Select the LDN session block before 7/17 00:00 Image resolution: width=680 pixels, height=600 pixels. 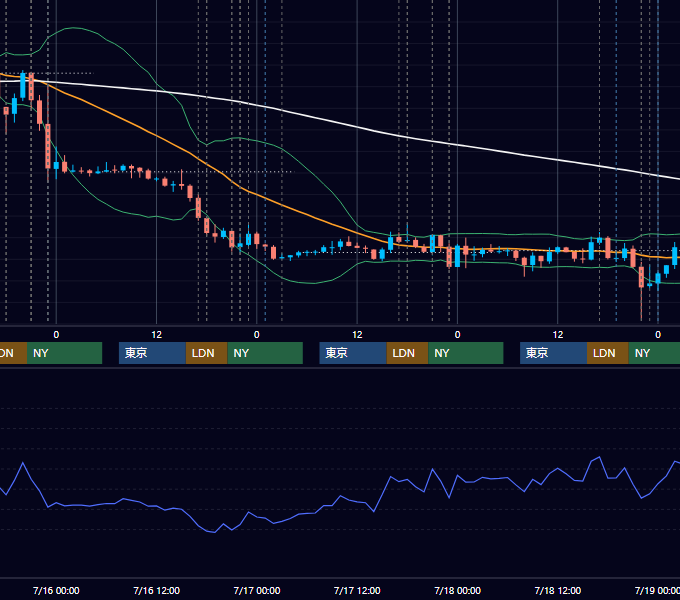(x=206, y=353)
